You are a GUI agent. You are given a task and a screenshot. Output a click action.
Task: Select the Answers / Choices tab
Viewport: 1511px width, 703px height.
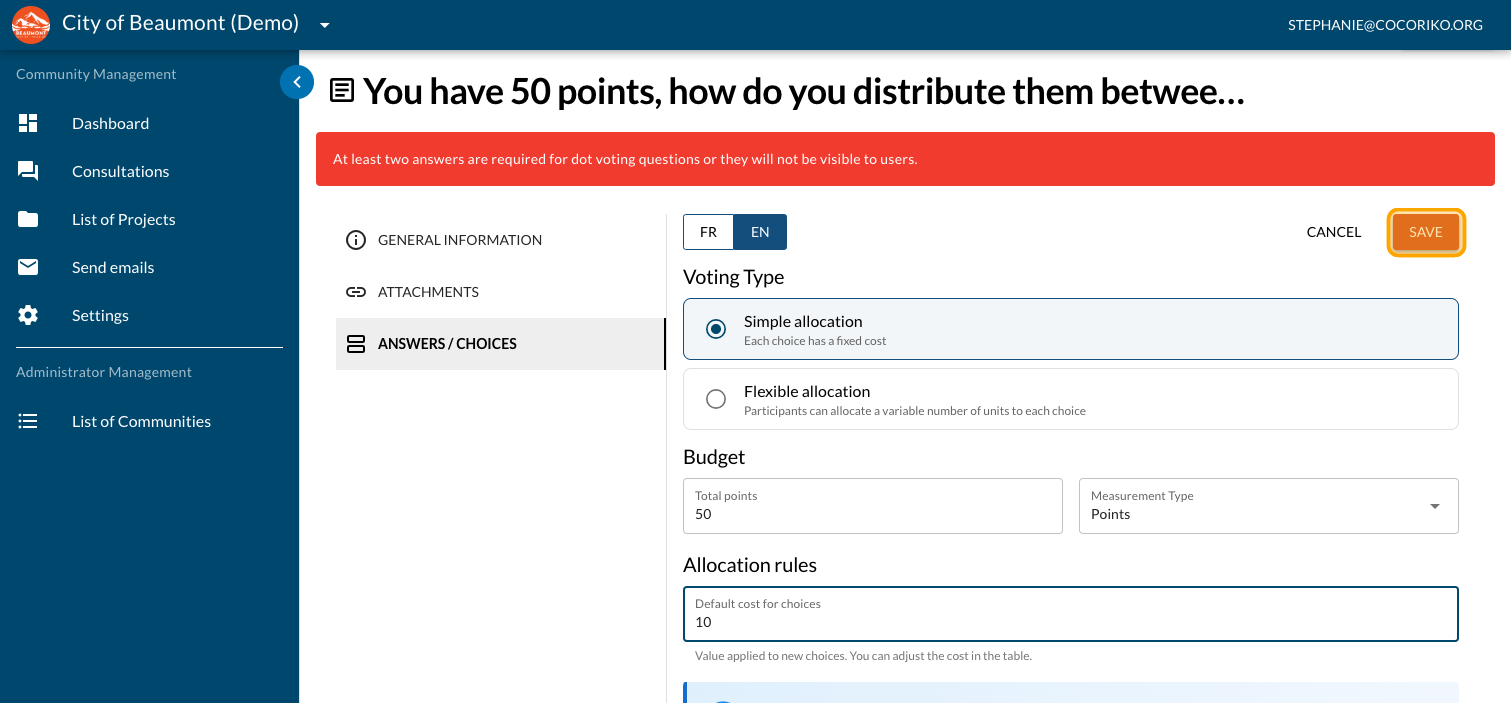pos(447,344)
